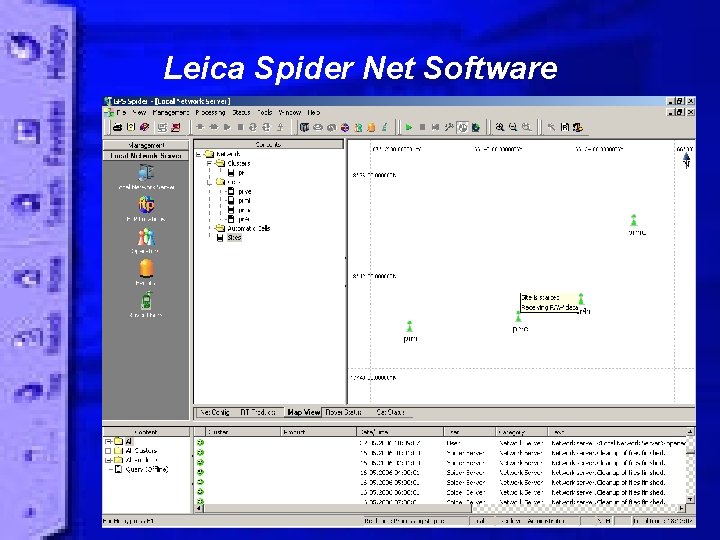The width and height of the screenshot is (720, 540).
Task: Switch to the Rover Status tab
Action: [x=343, y=412]
